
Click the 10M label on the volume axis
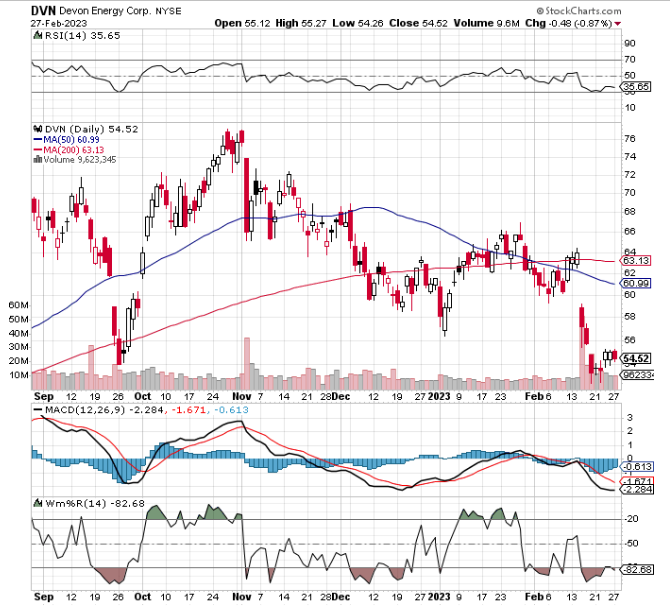coord(19,375)
